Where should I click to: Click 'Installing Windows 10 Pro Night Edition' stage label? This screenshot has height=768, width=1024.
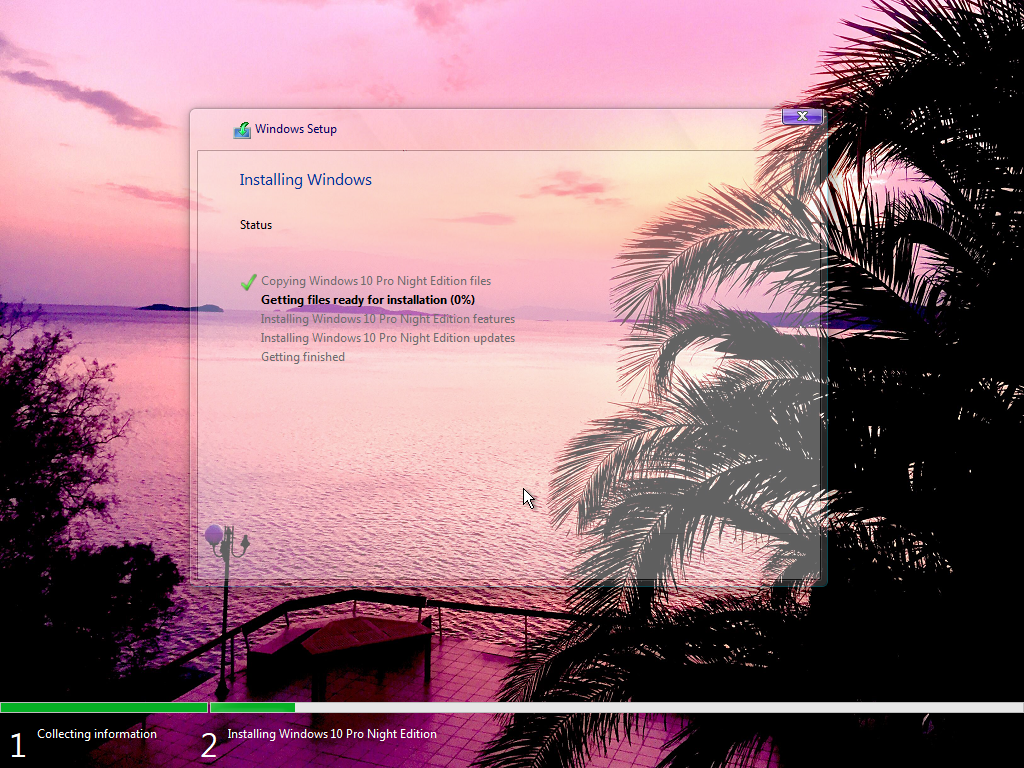click(x=332, y=734)
